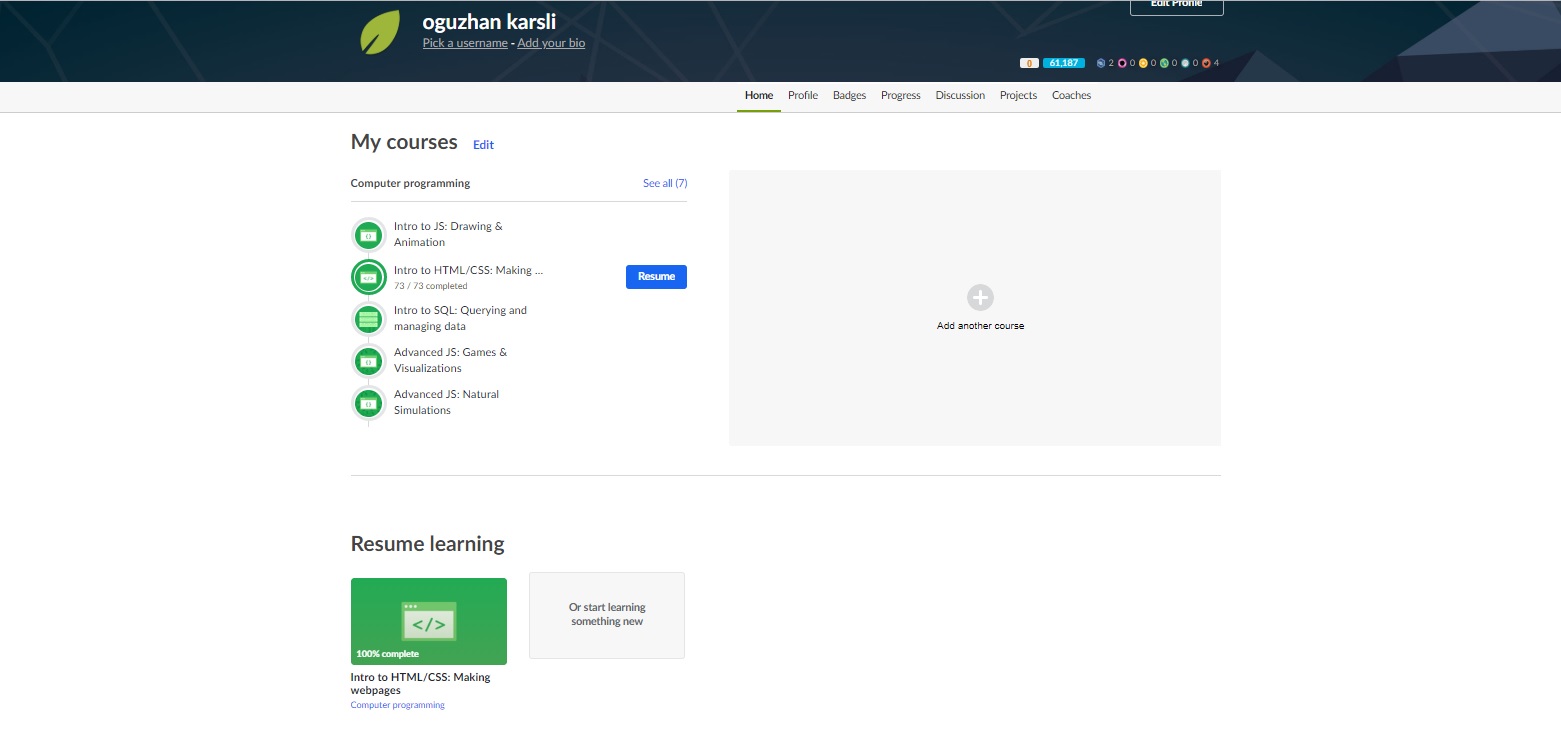
Task: Click the green earth badge icon
Action: tap(1164, 63)
